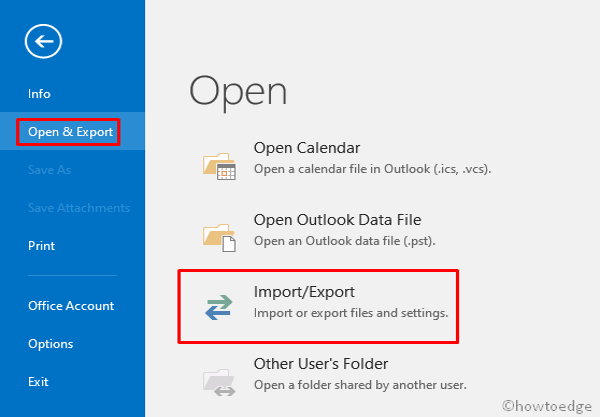This screenshot has height=417, width=600.
Task: Click the back arrow to leave Backstage
Action: 45,41
